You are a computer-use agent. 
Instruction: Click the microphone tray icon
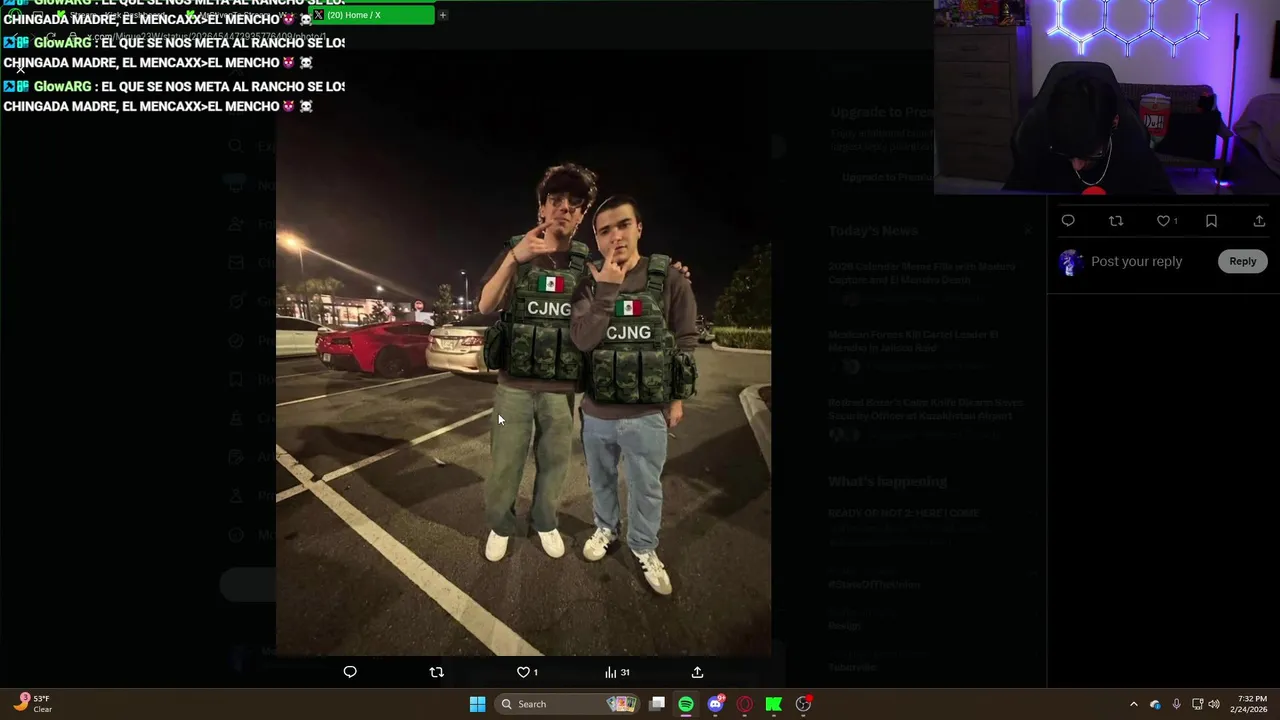1176,704
